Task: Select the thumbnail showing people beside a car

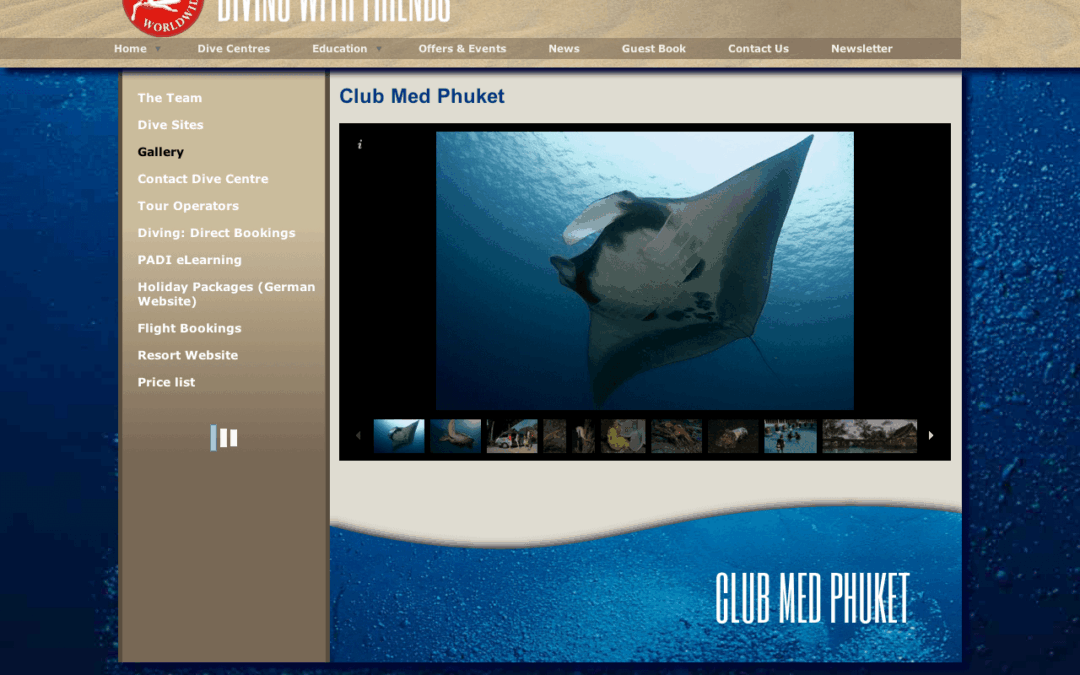Action: (512, 436)
